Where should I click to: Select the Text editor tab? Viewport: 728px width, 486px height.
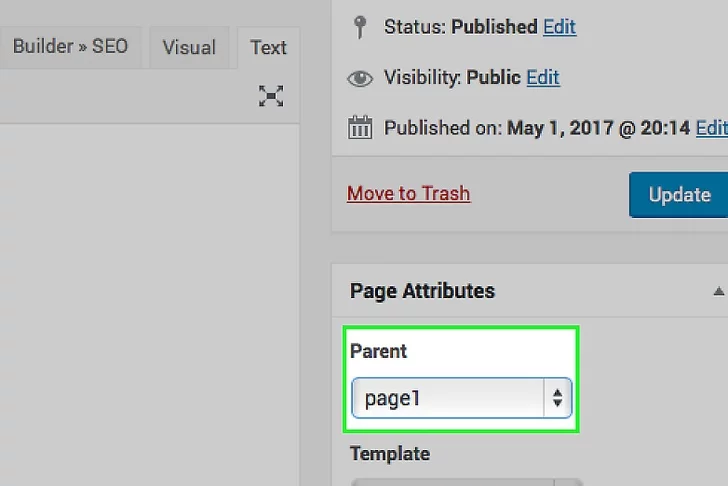click(268, 47)
